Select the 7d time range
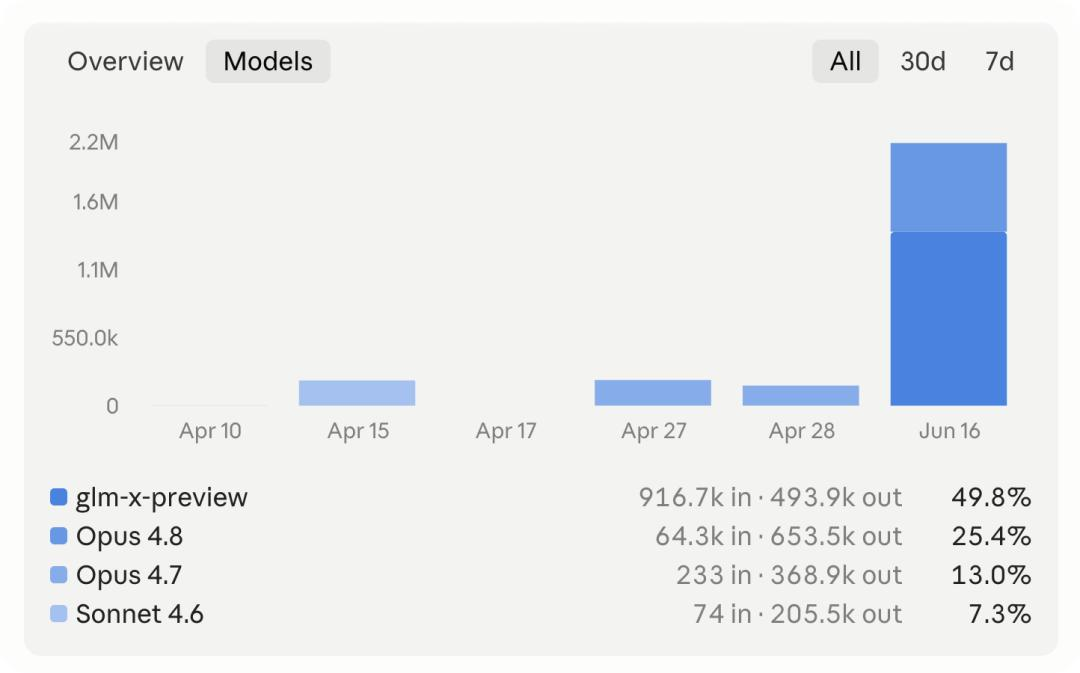Viewport: 1080px width, 673px height. click(x=999, y=61)
